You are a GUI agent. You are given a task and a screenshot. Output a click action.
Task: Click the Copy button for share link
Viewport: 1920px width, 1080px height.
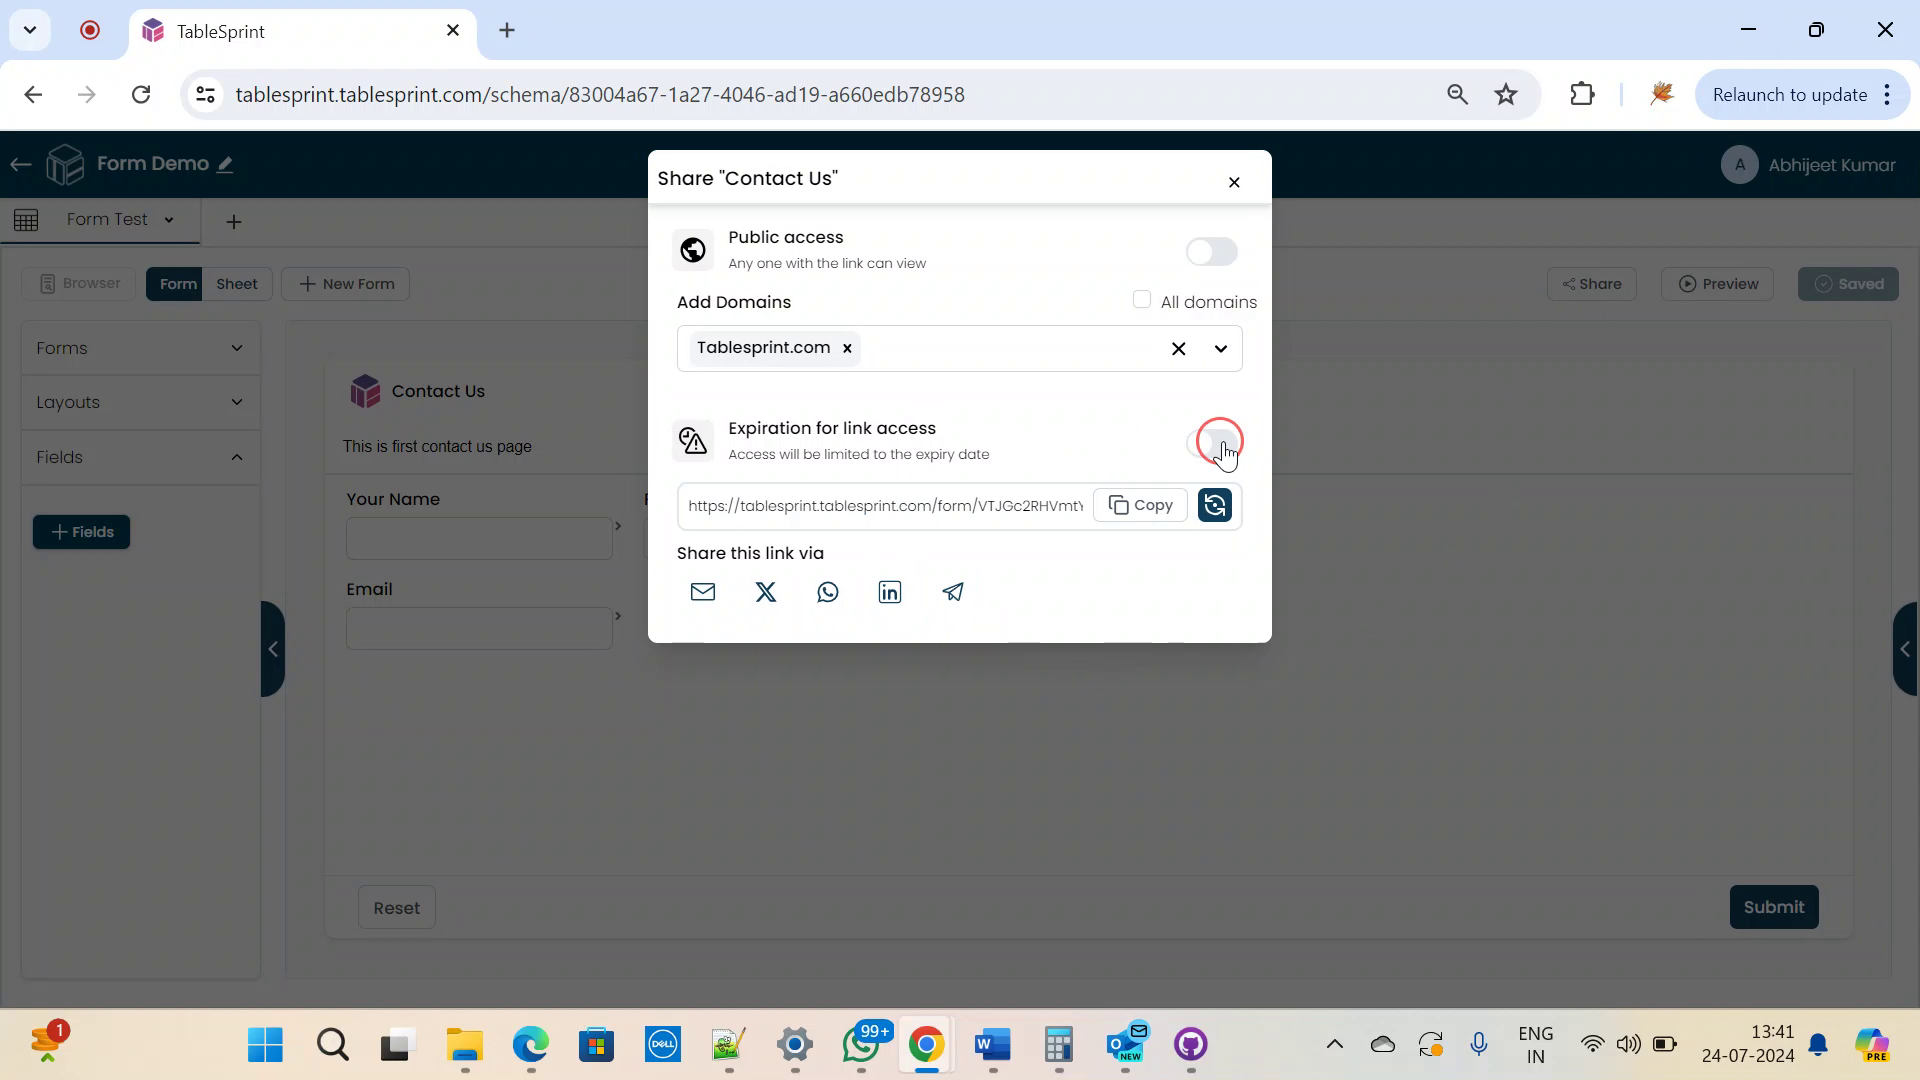[1142, 505]
